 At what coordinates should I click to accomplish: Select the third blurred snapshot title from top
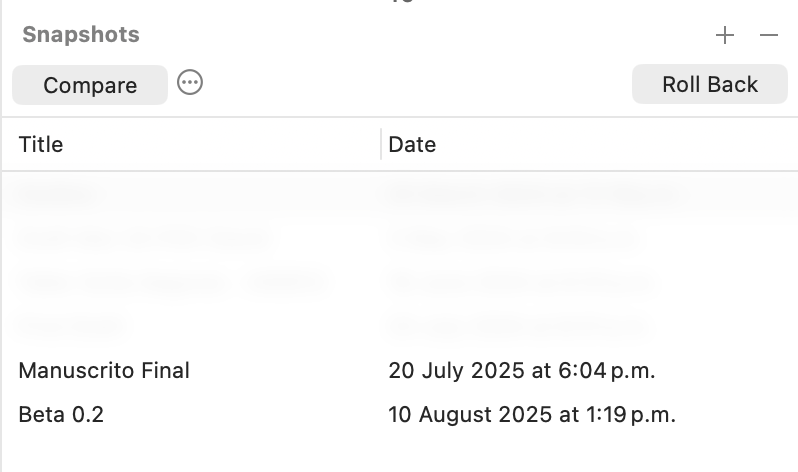coord(170,282)
